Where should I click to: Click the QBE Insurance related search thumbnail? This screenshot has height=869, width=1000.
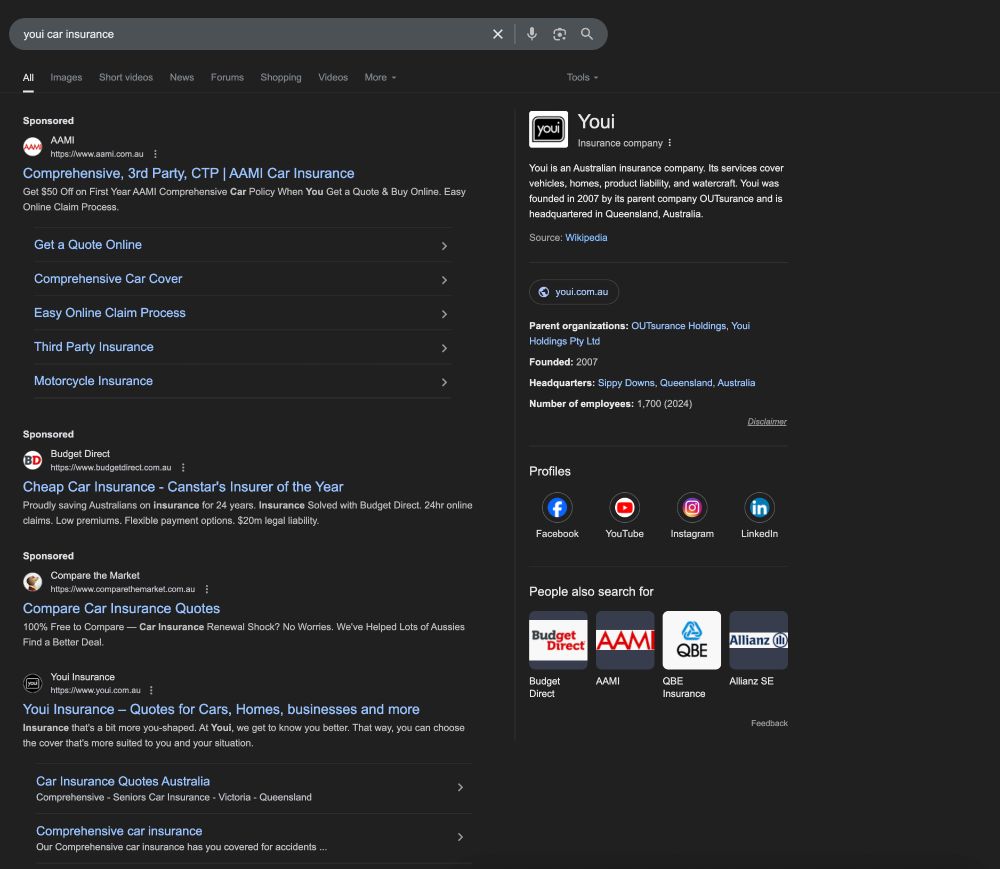(x=692, y=640)
